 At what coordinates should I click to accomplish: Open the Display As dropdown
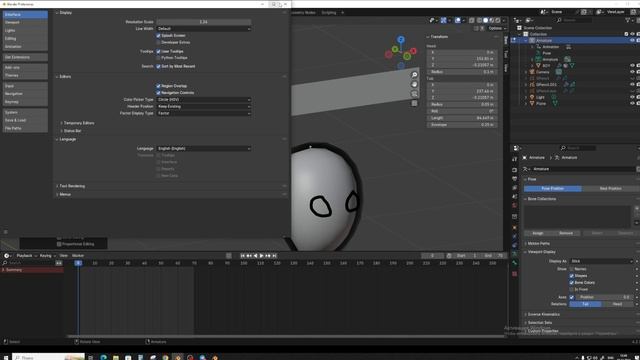[x=602, y=261]
